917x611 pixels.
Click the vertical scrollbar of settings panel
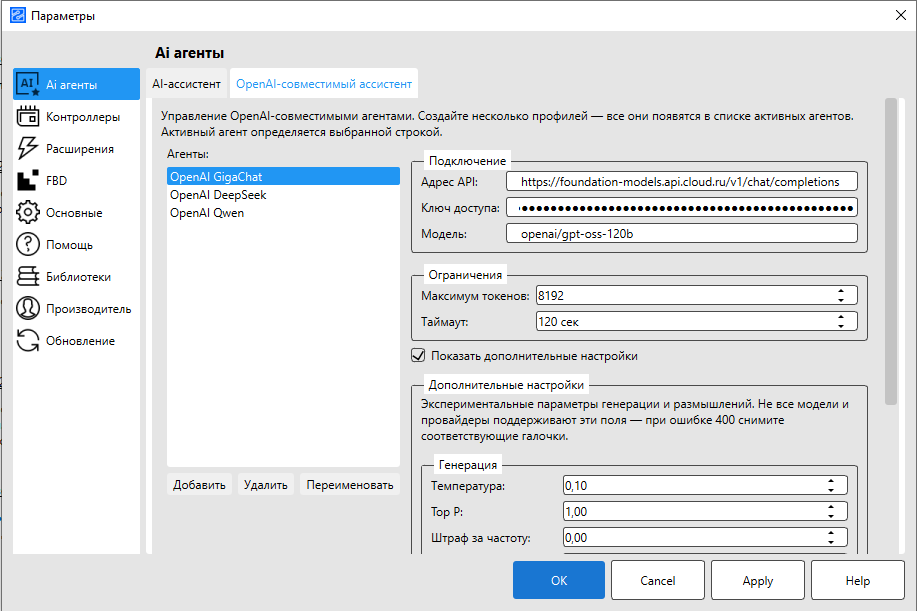point(891,251)
